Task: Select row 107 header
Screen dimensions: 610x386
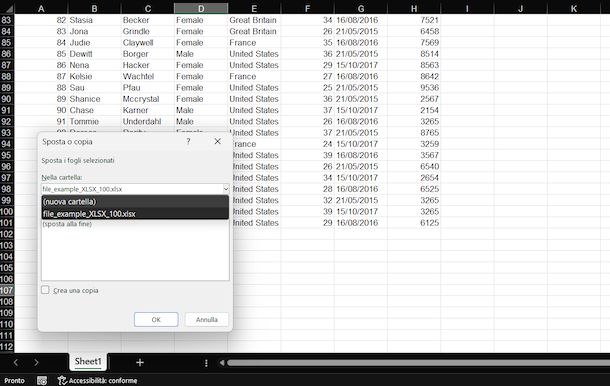Action: (7, 290)
